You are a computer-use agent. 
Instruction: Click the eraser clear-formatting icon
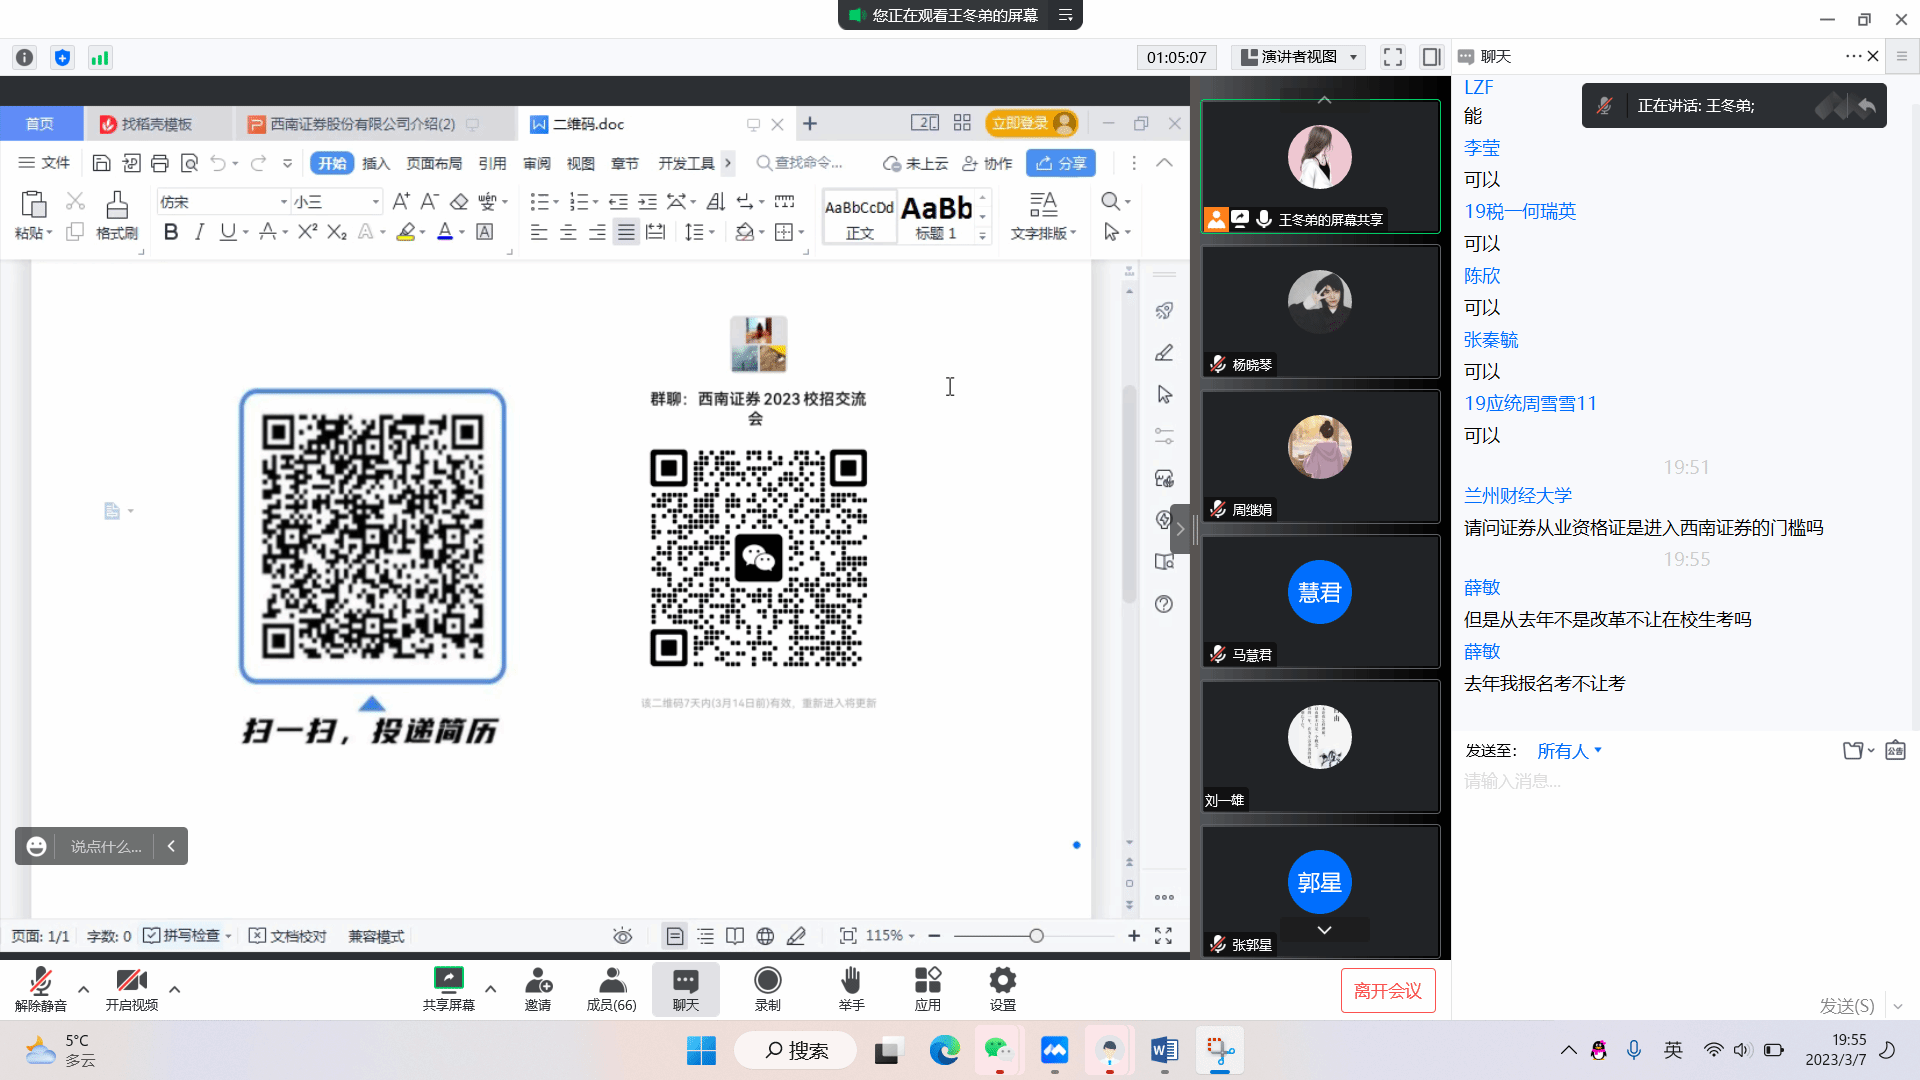459,202
